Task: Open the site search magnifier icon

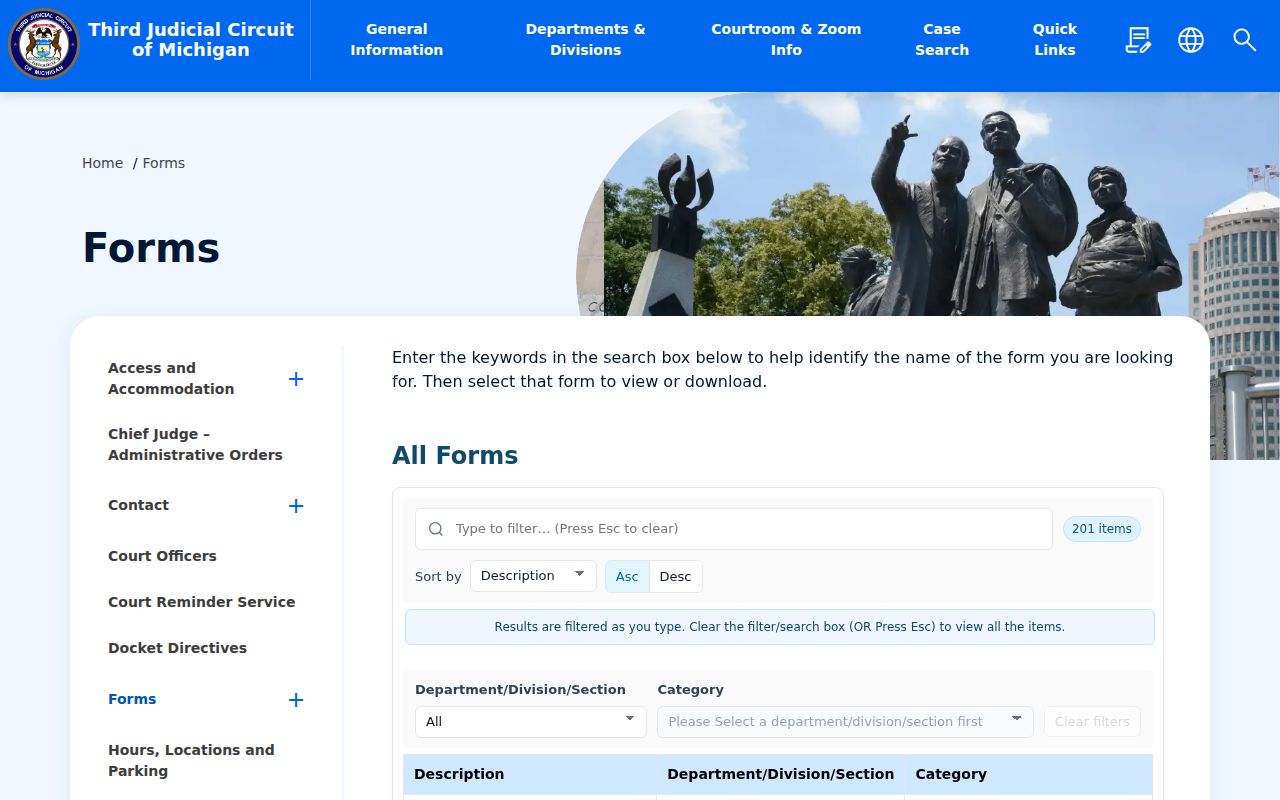Action: coord(1244,40)
